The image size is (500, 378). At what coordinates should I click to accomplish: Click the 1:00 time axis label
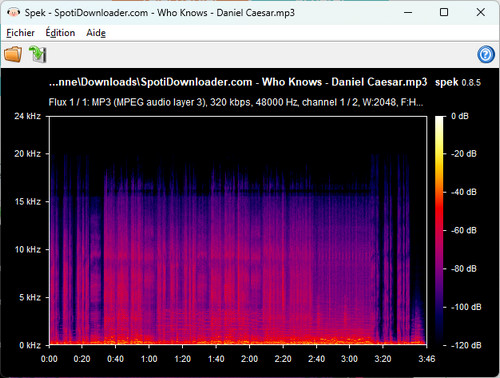pos(149,359)
